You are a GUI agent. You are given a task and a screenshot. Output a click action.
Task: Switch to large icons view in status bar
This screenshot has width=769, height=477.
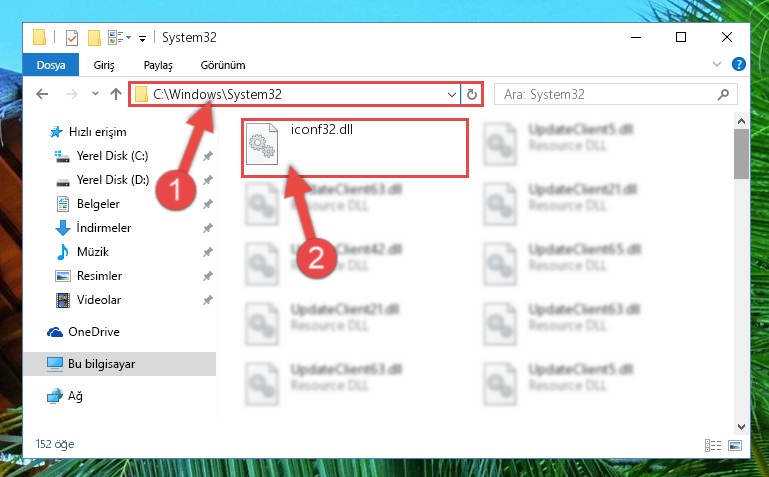click(x=735, y=445)
